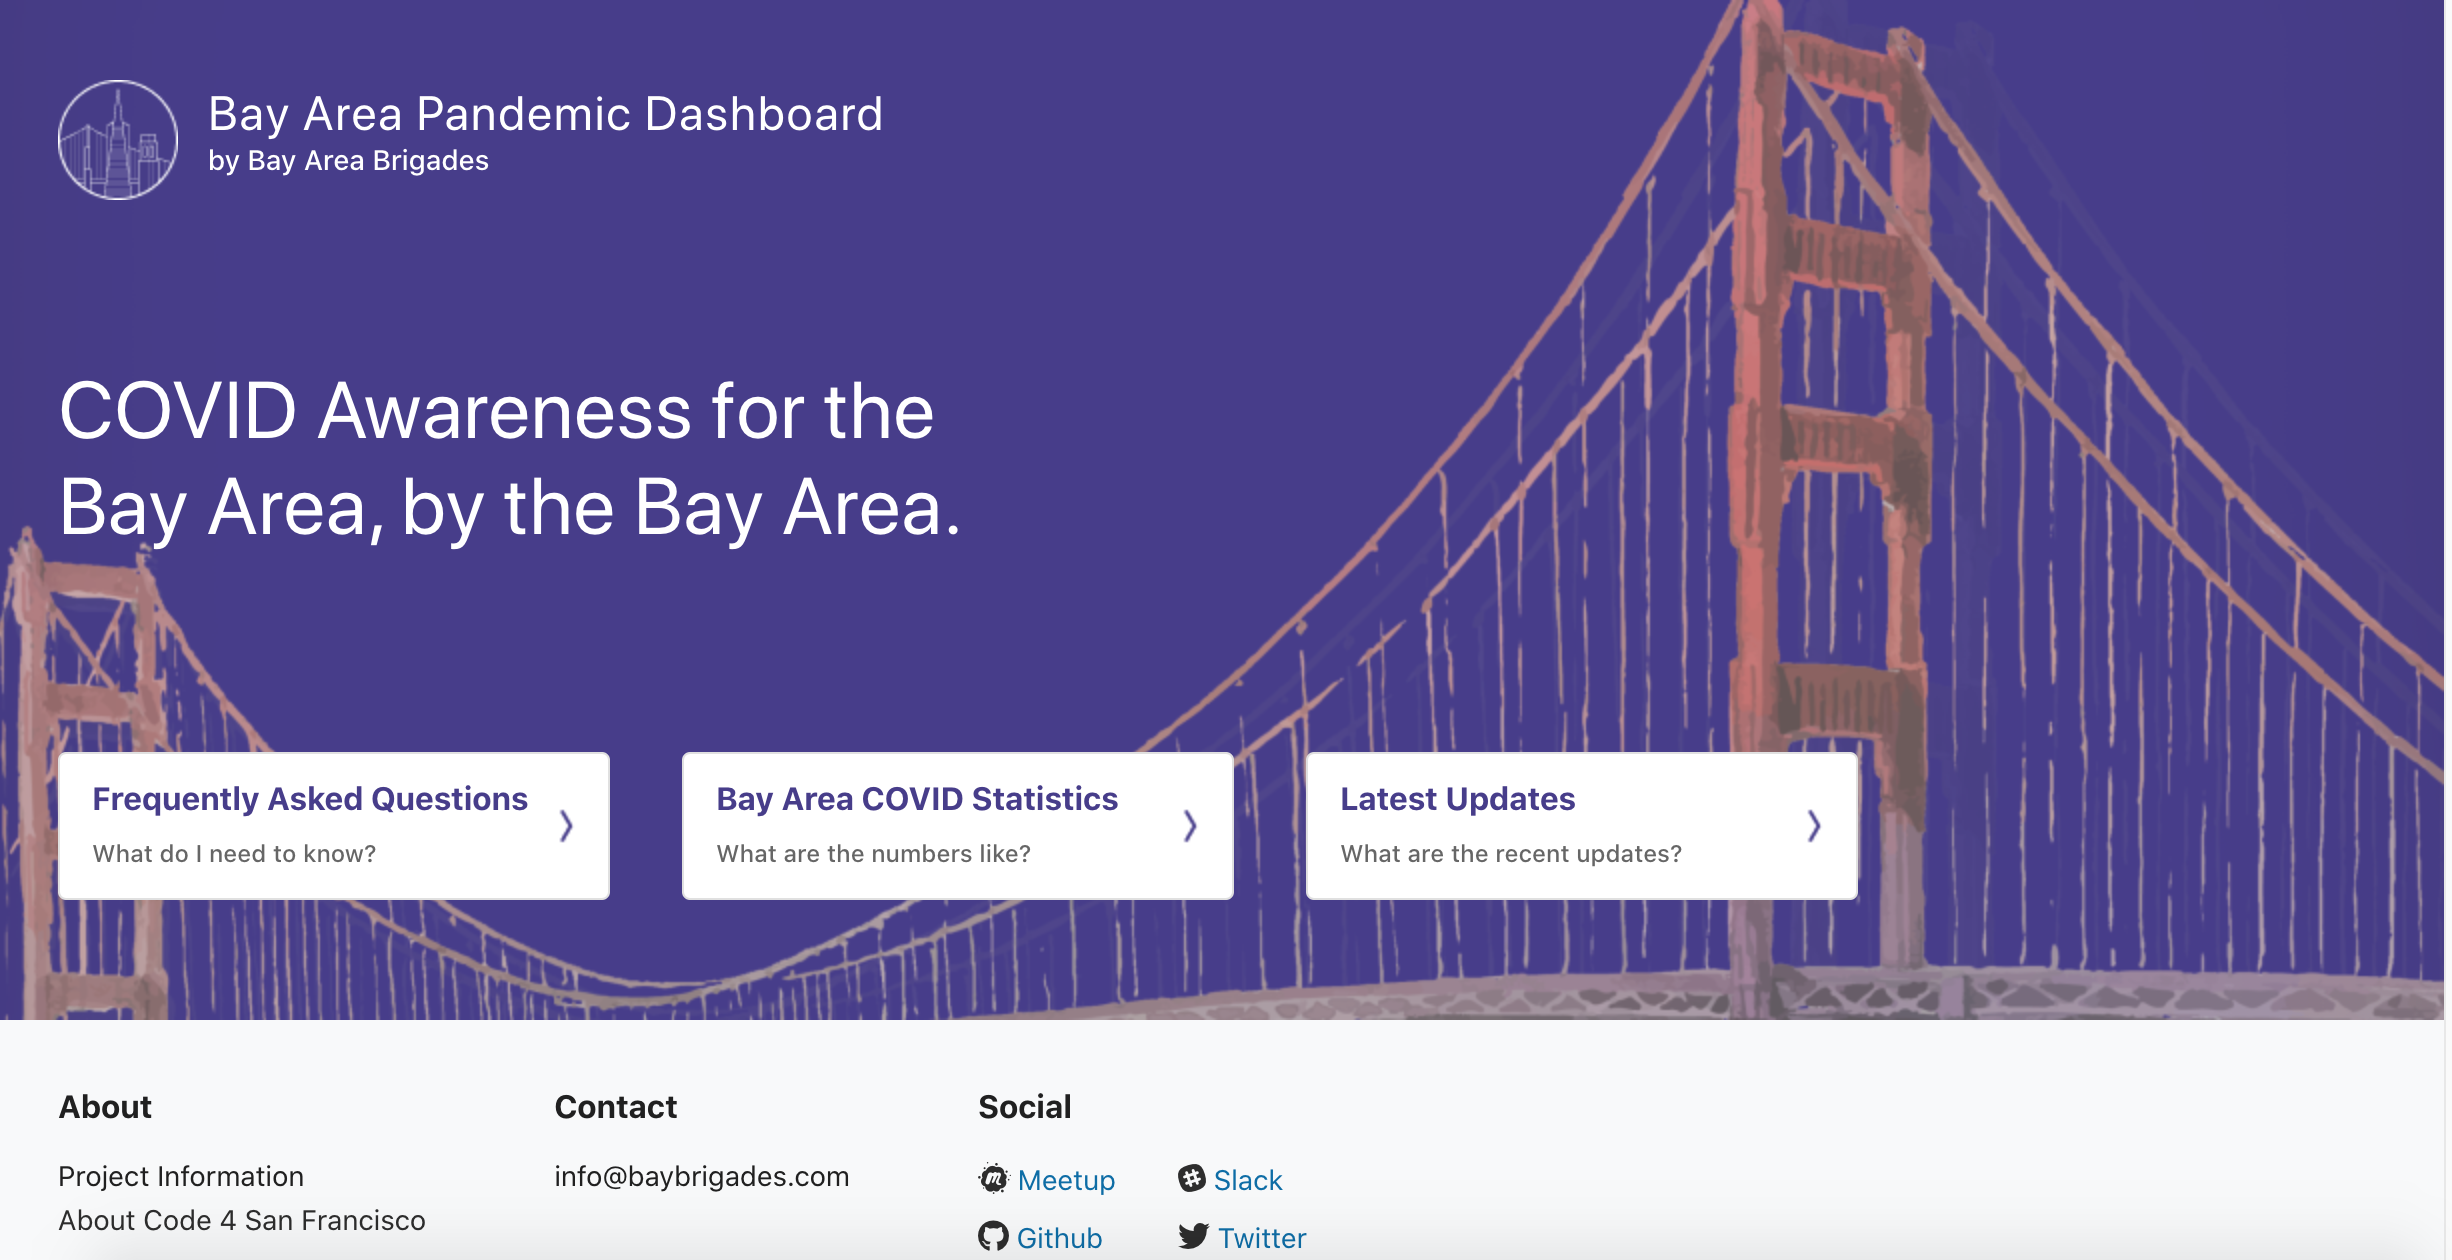Open the Project Information link
This screenshot has width=2452, height=1260.
tap(181, 1176)
